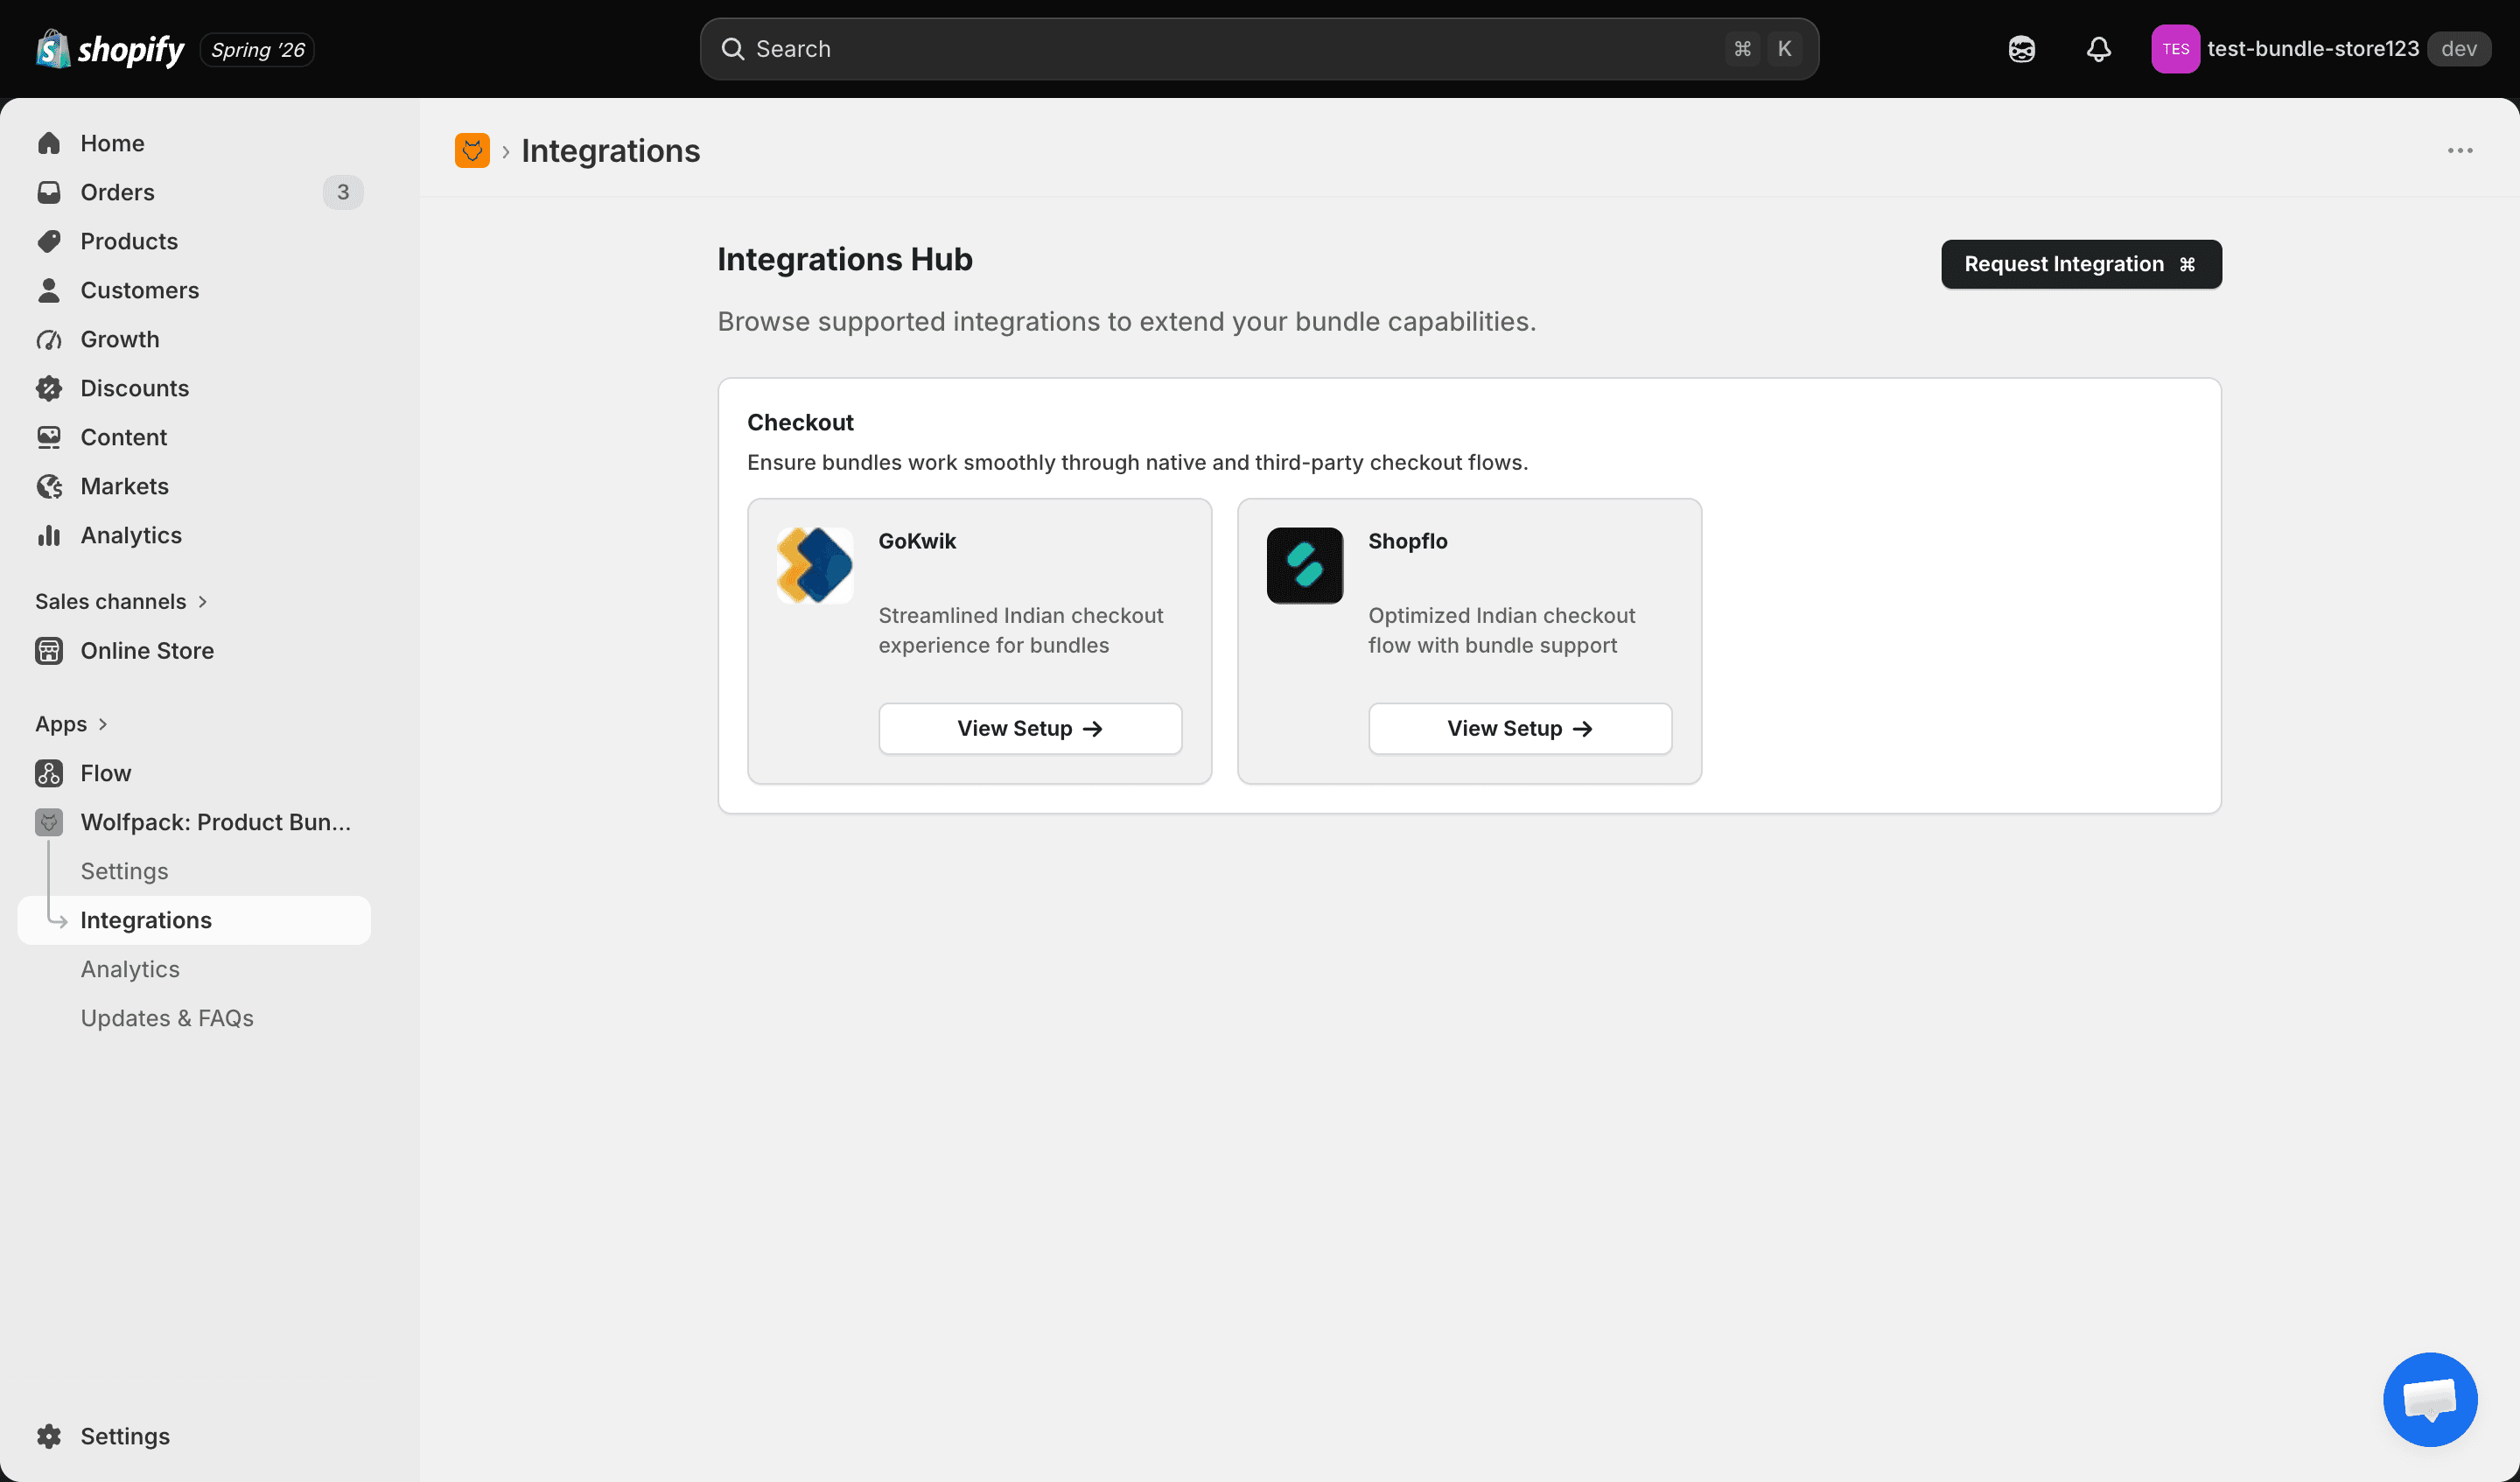The width and height of the screenshot is (2520, 1482).
Task: Open Online Store sales channel
Action: (x=194, y=650)
